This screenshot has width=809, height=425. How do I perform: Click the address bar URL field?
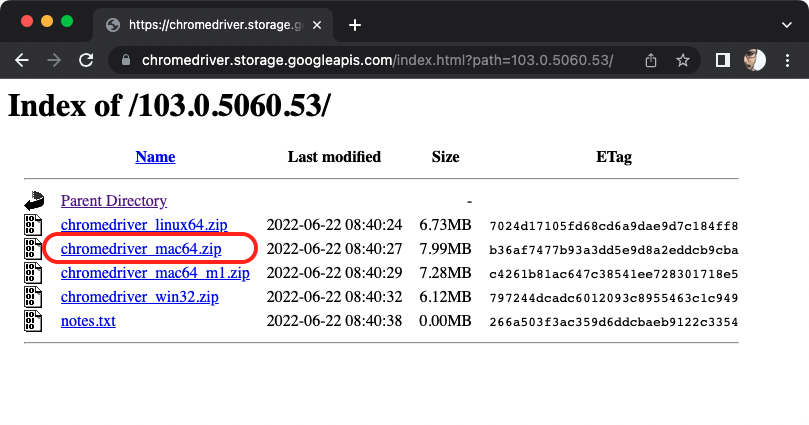pos(377,60)
